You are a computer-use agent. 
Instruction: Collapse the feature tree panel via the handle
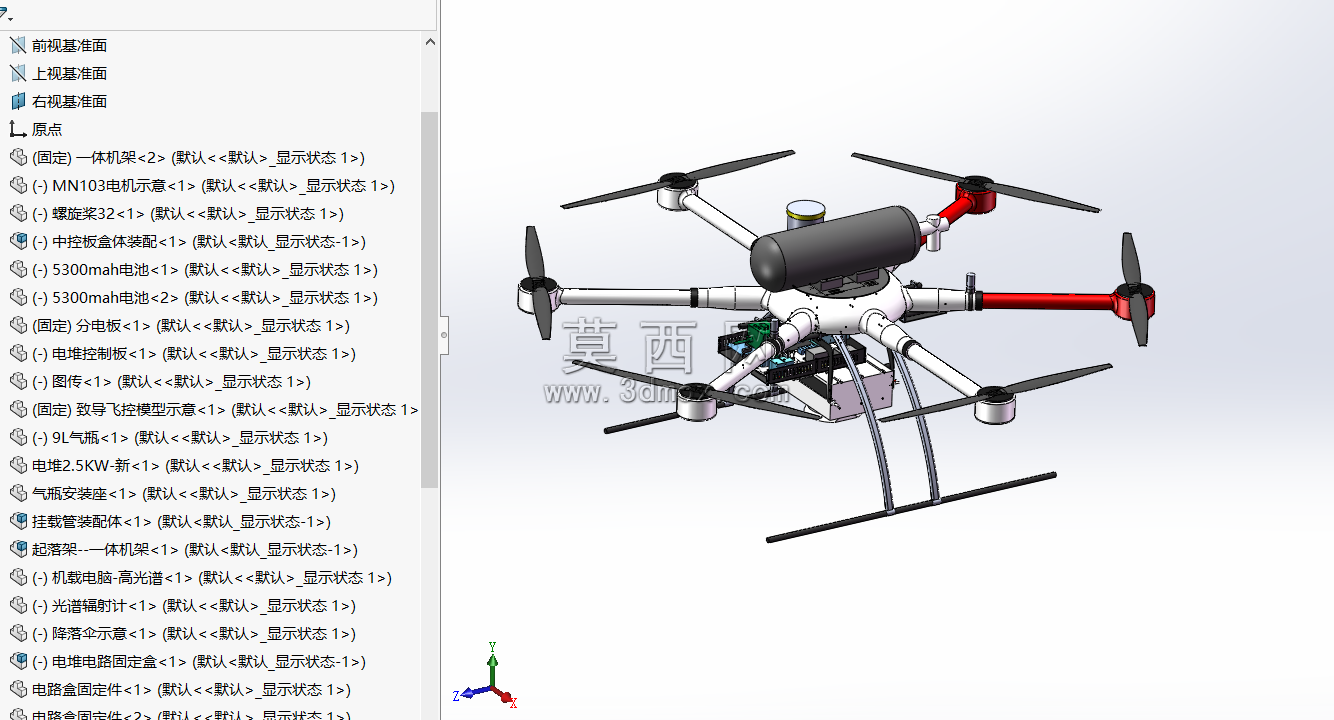[444, 335]
